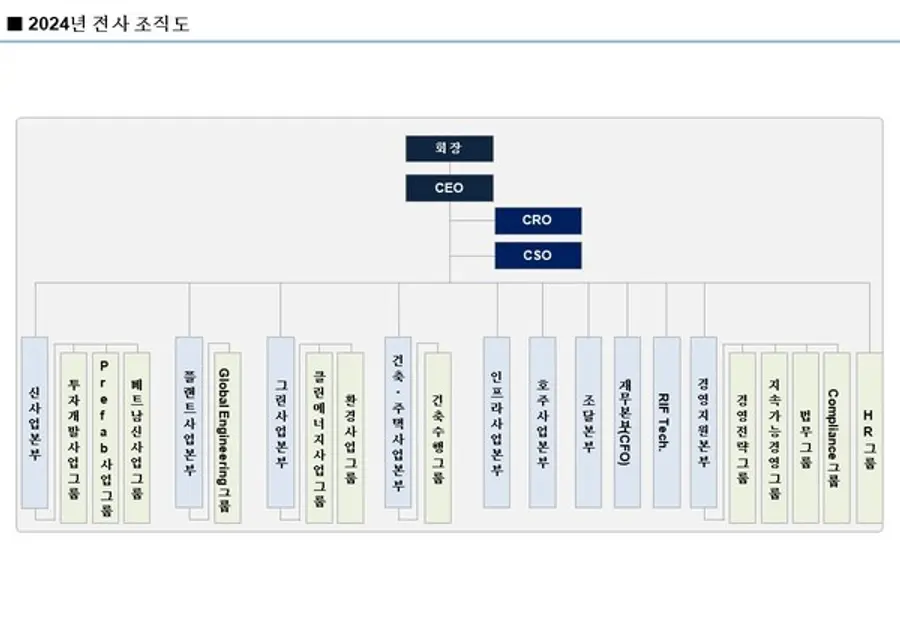
Task: Select the CSO box
Action: [x=537, y=256]
